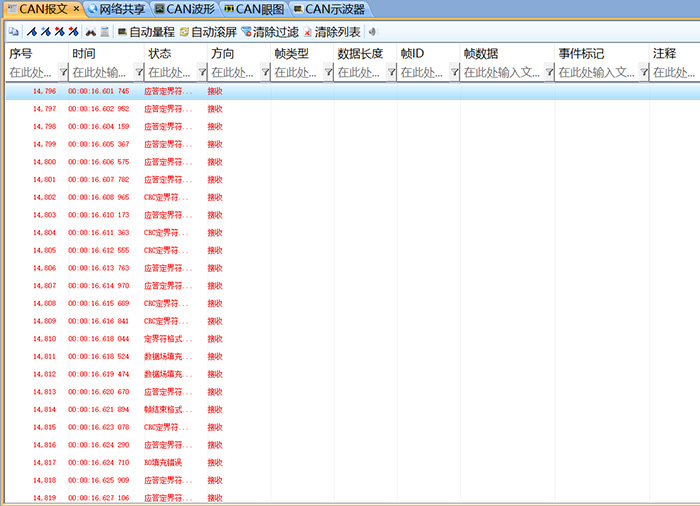
Task: Click 清除过滤 clear filter button
Action: tap(270, 32)
